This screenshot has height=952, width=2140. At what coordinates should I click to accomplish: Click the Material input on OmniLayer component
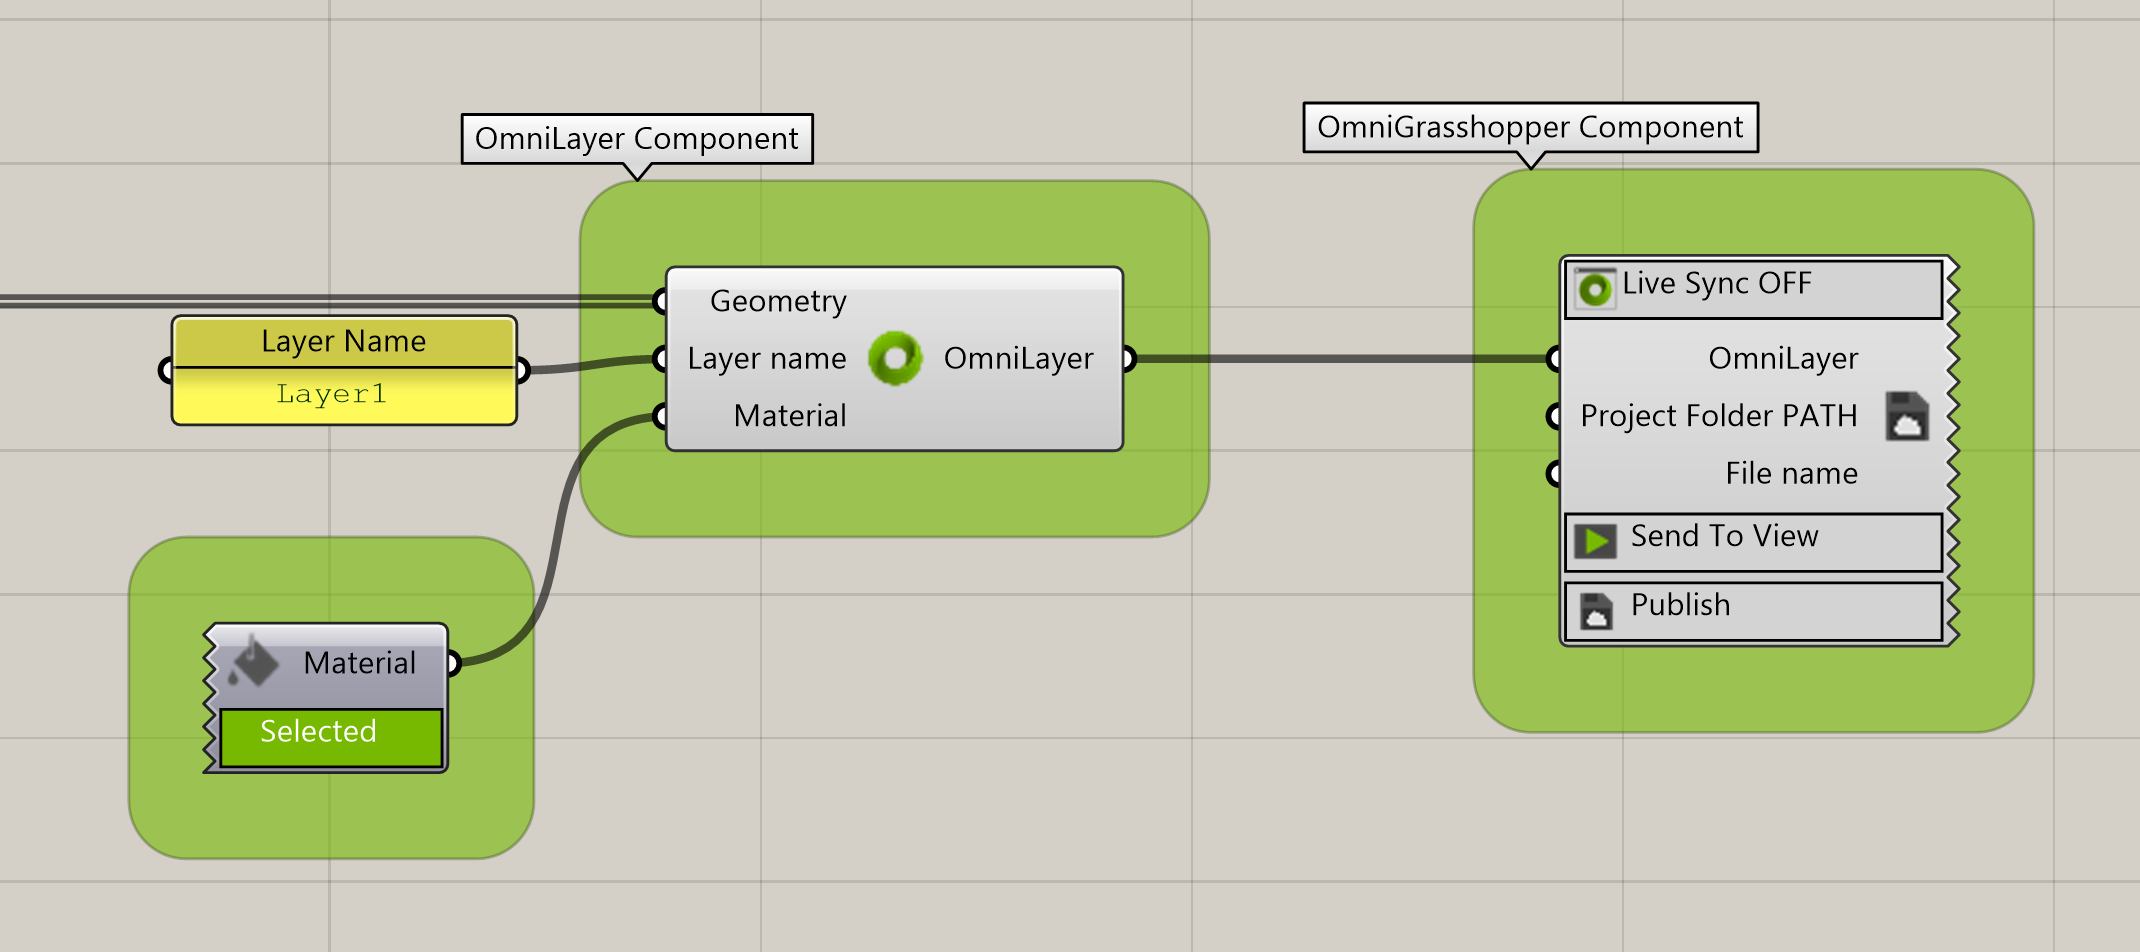pyautogui.click(x=790, y=416)
